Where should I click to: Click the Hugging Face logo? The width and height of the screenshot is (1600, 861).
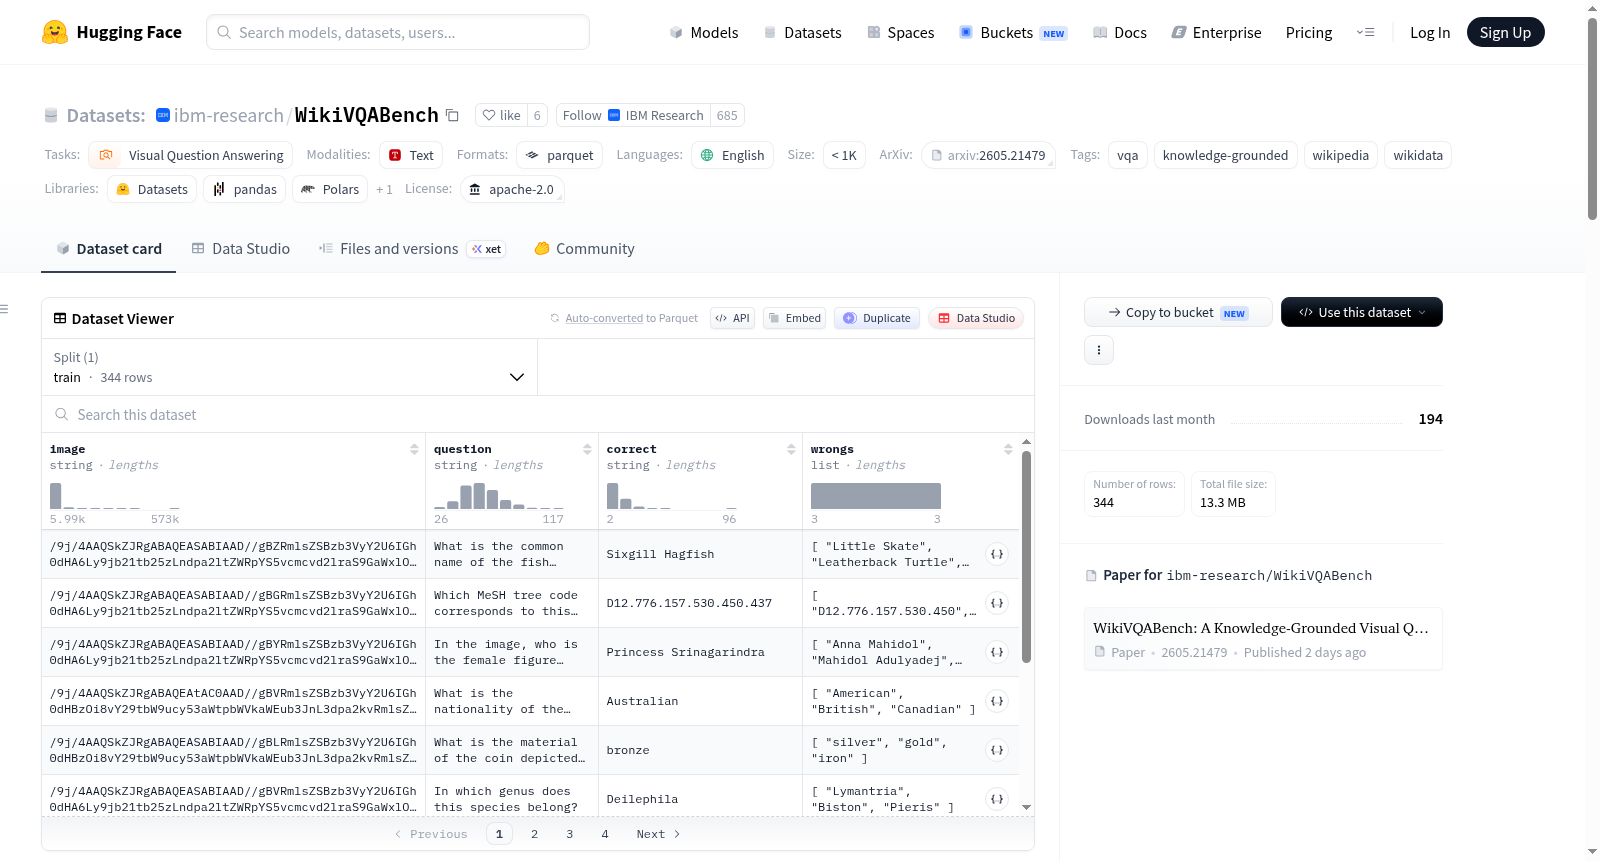112,32
